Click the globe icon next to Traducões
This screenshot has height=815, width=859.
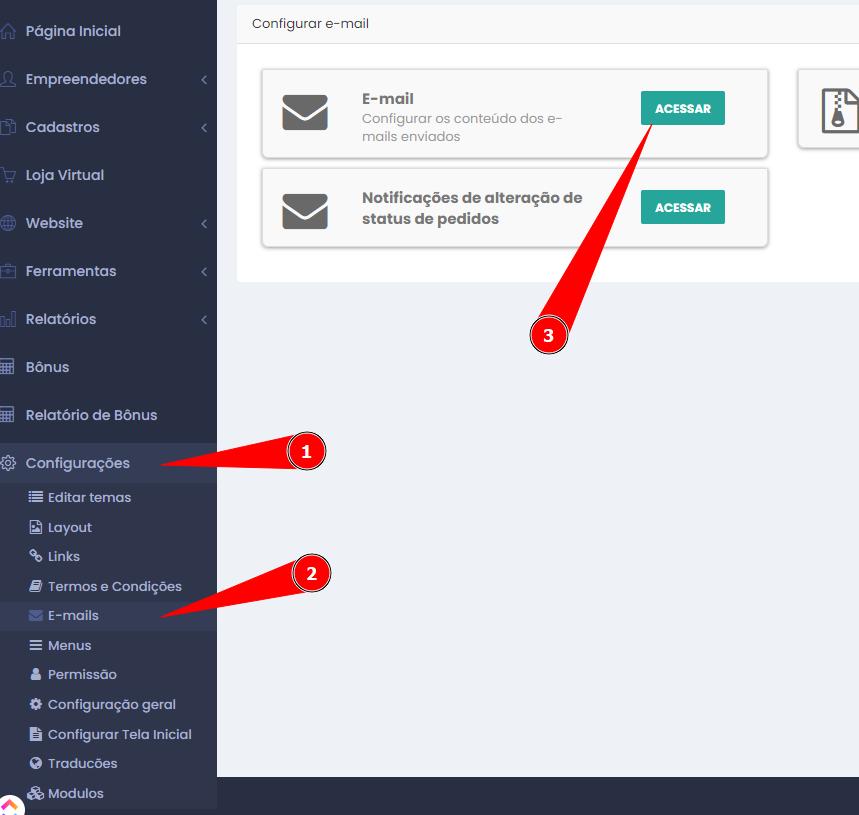[x=36, y=763]
